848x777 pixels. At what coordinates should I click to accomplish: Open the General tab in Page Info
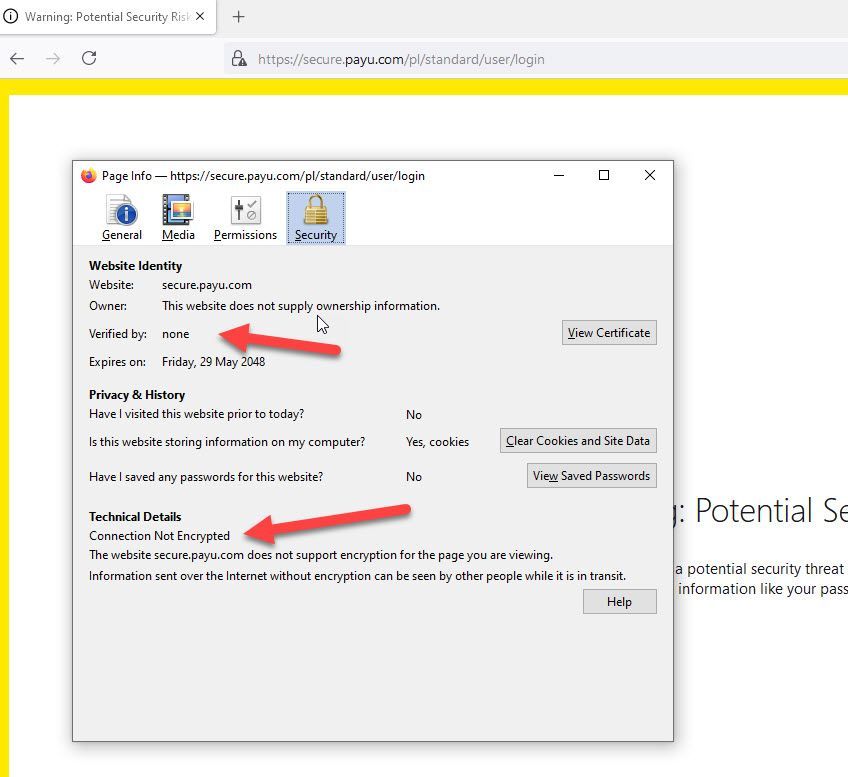coord(122,218)
